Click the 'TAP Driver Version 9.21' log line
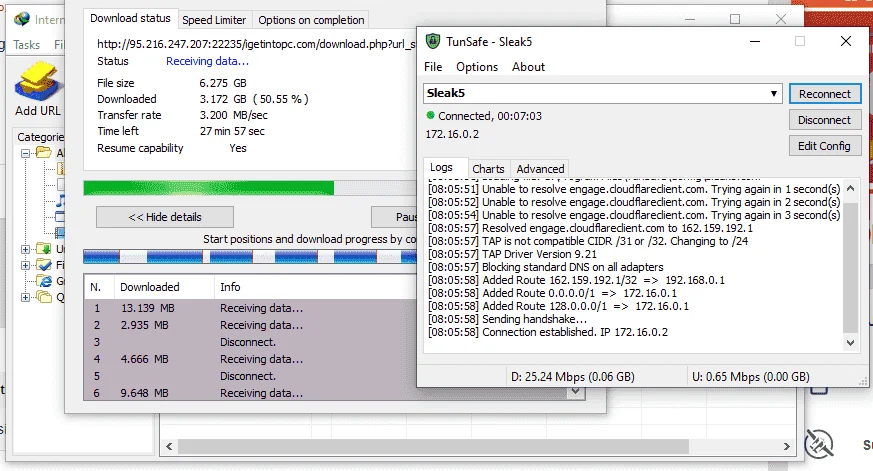The height and width of the screenshot is (471, 873). tap(512, 254)
